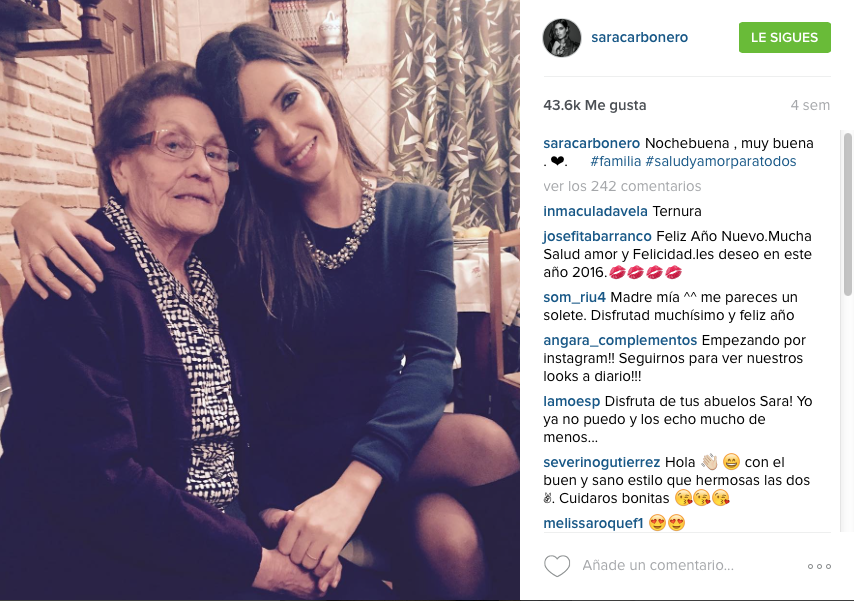Image resolution: width=854 pixels, height=601 pixels.
Task: Click the 43.6k Me gusta count
Action: point(594,105)
